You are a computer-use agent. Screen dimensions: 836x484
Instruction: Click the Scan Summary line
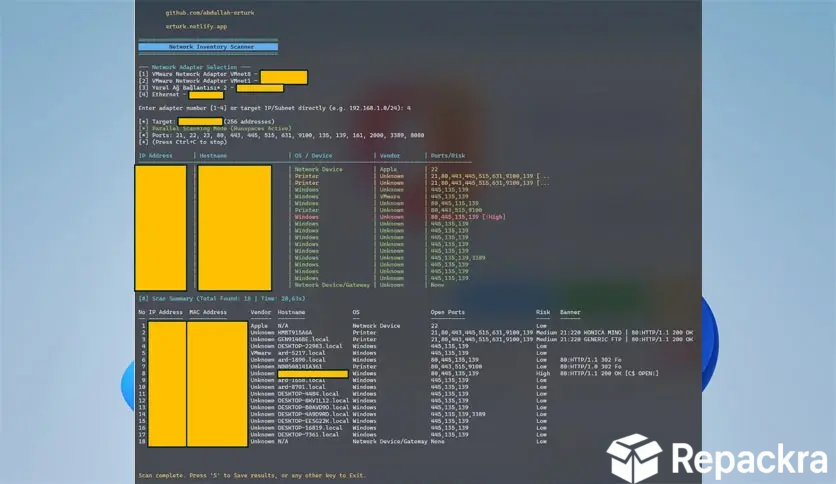pyautogui.click(x=222, y=299)
